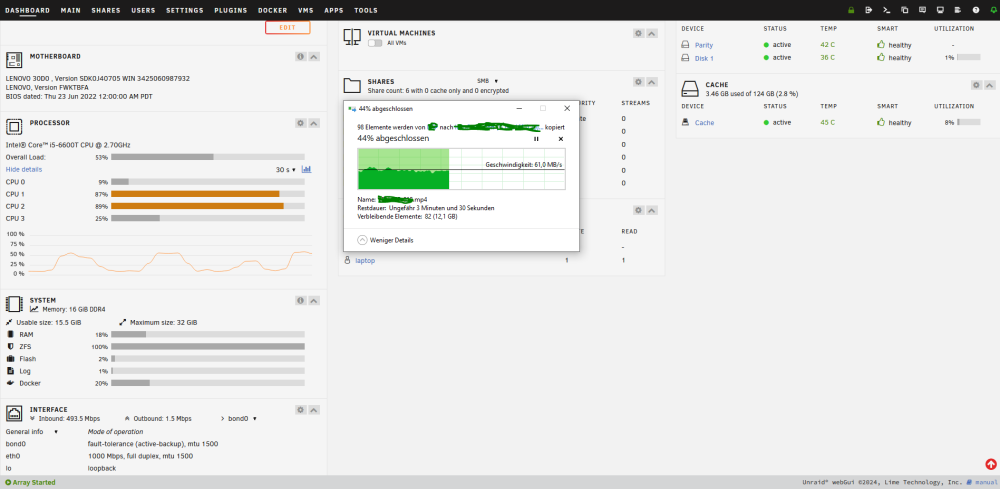The width and height of the screenshot is (1000, 489).
Task: Open the Cache device link
Action: [x=705, y=122]
